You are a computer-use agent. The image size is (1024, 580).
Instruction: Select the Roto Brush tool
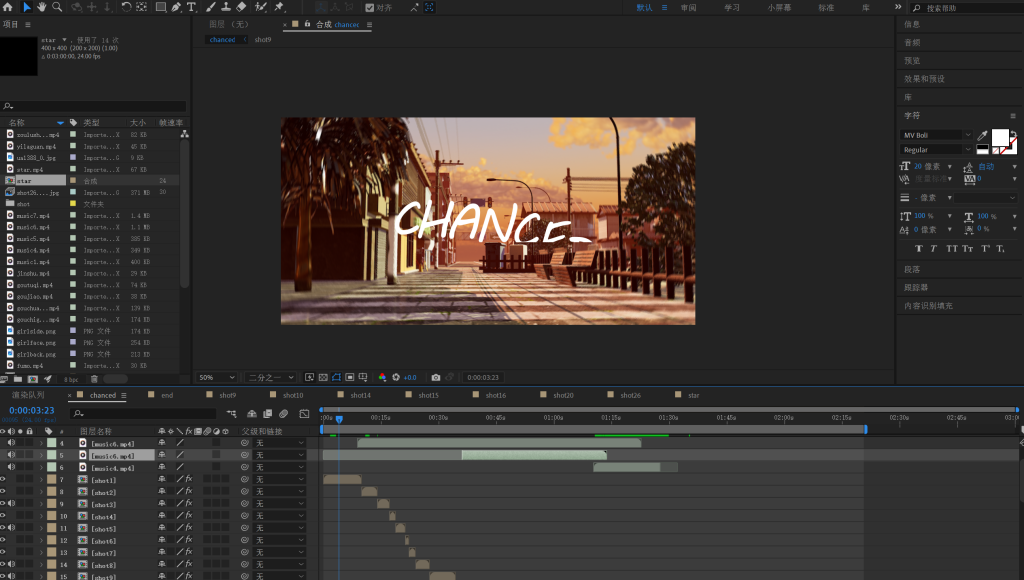[x=261, y=7]
